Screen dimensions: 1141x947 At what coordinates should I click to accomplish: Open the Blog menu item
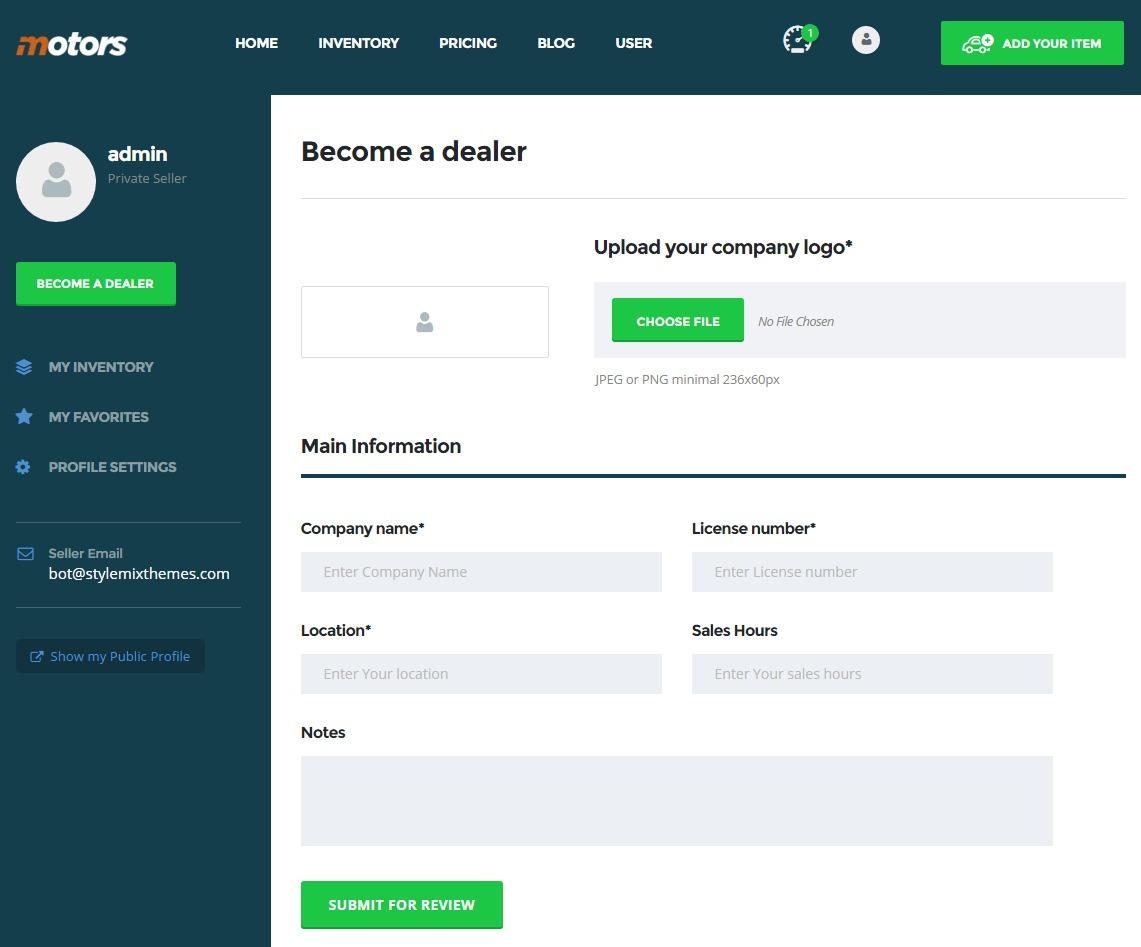click(x=556, y=43)
